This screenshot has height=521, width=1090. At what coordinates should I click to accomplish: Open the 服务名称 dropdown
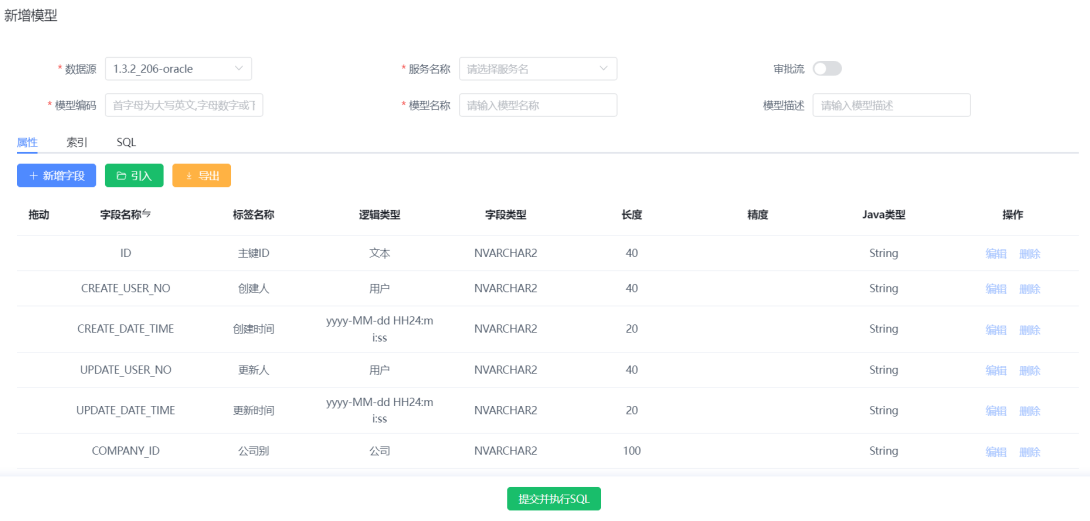point(538,68)
